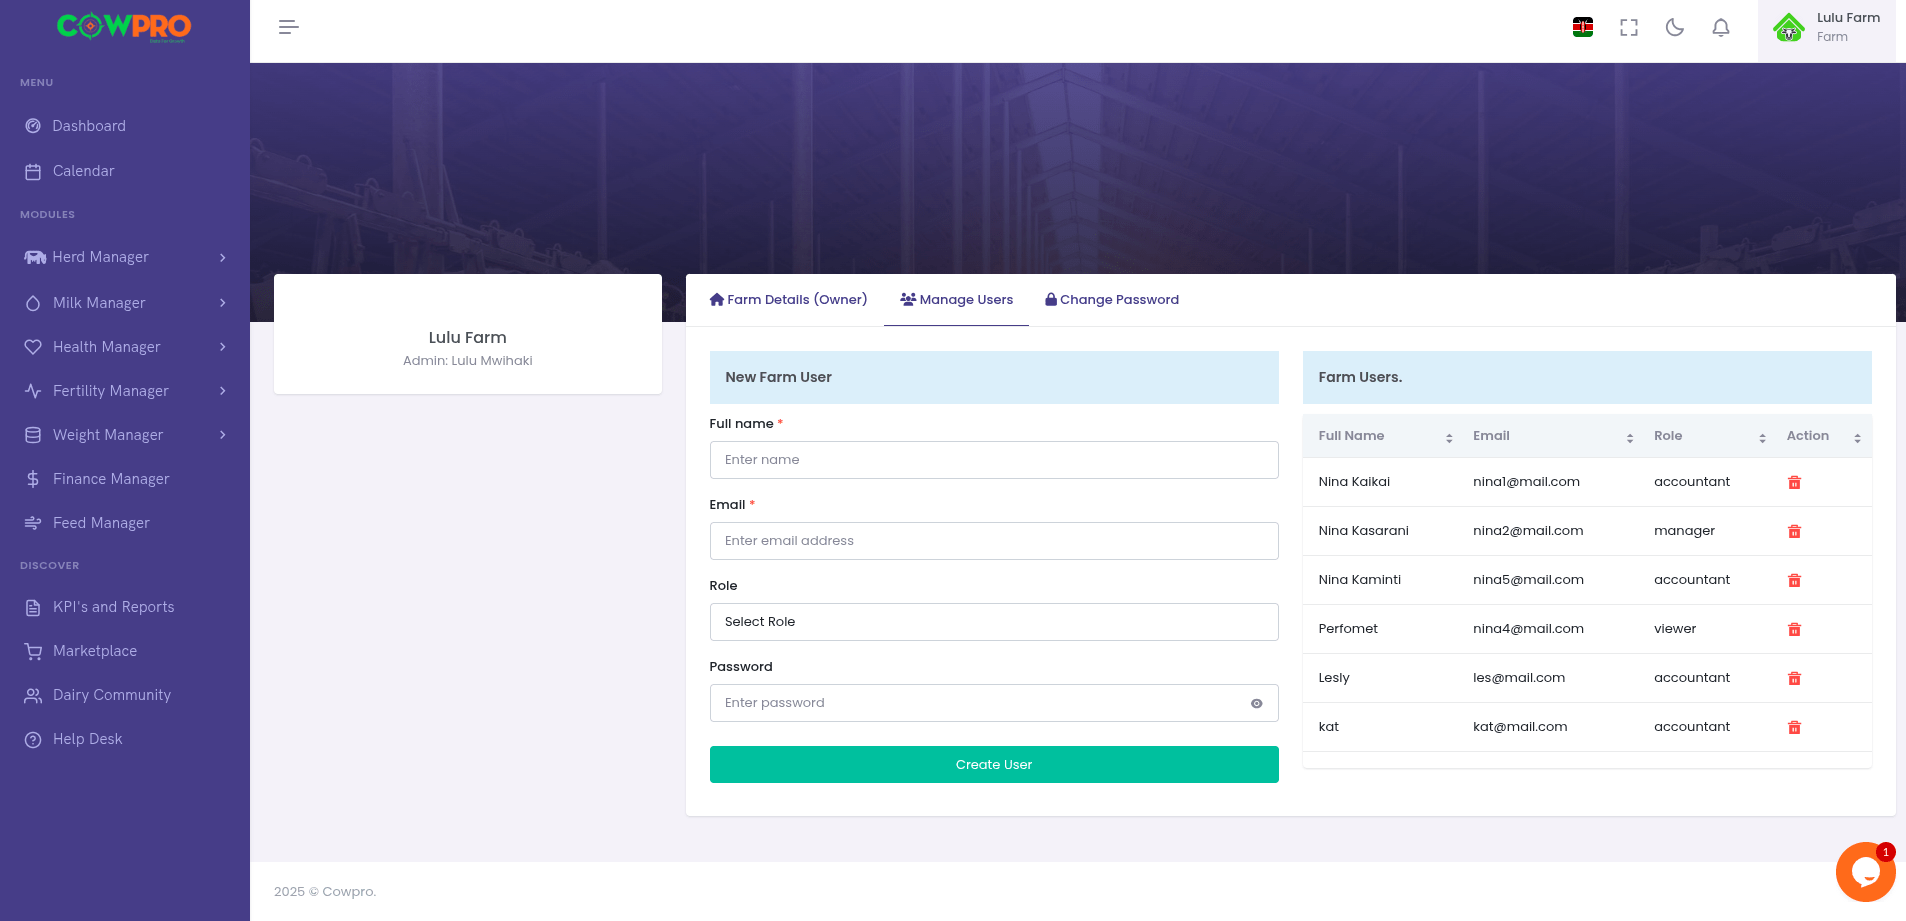
Task: Enter fullscreen using the expand icon
Action: tap(1628, 27)
